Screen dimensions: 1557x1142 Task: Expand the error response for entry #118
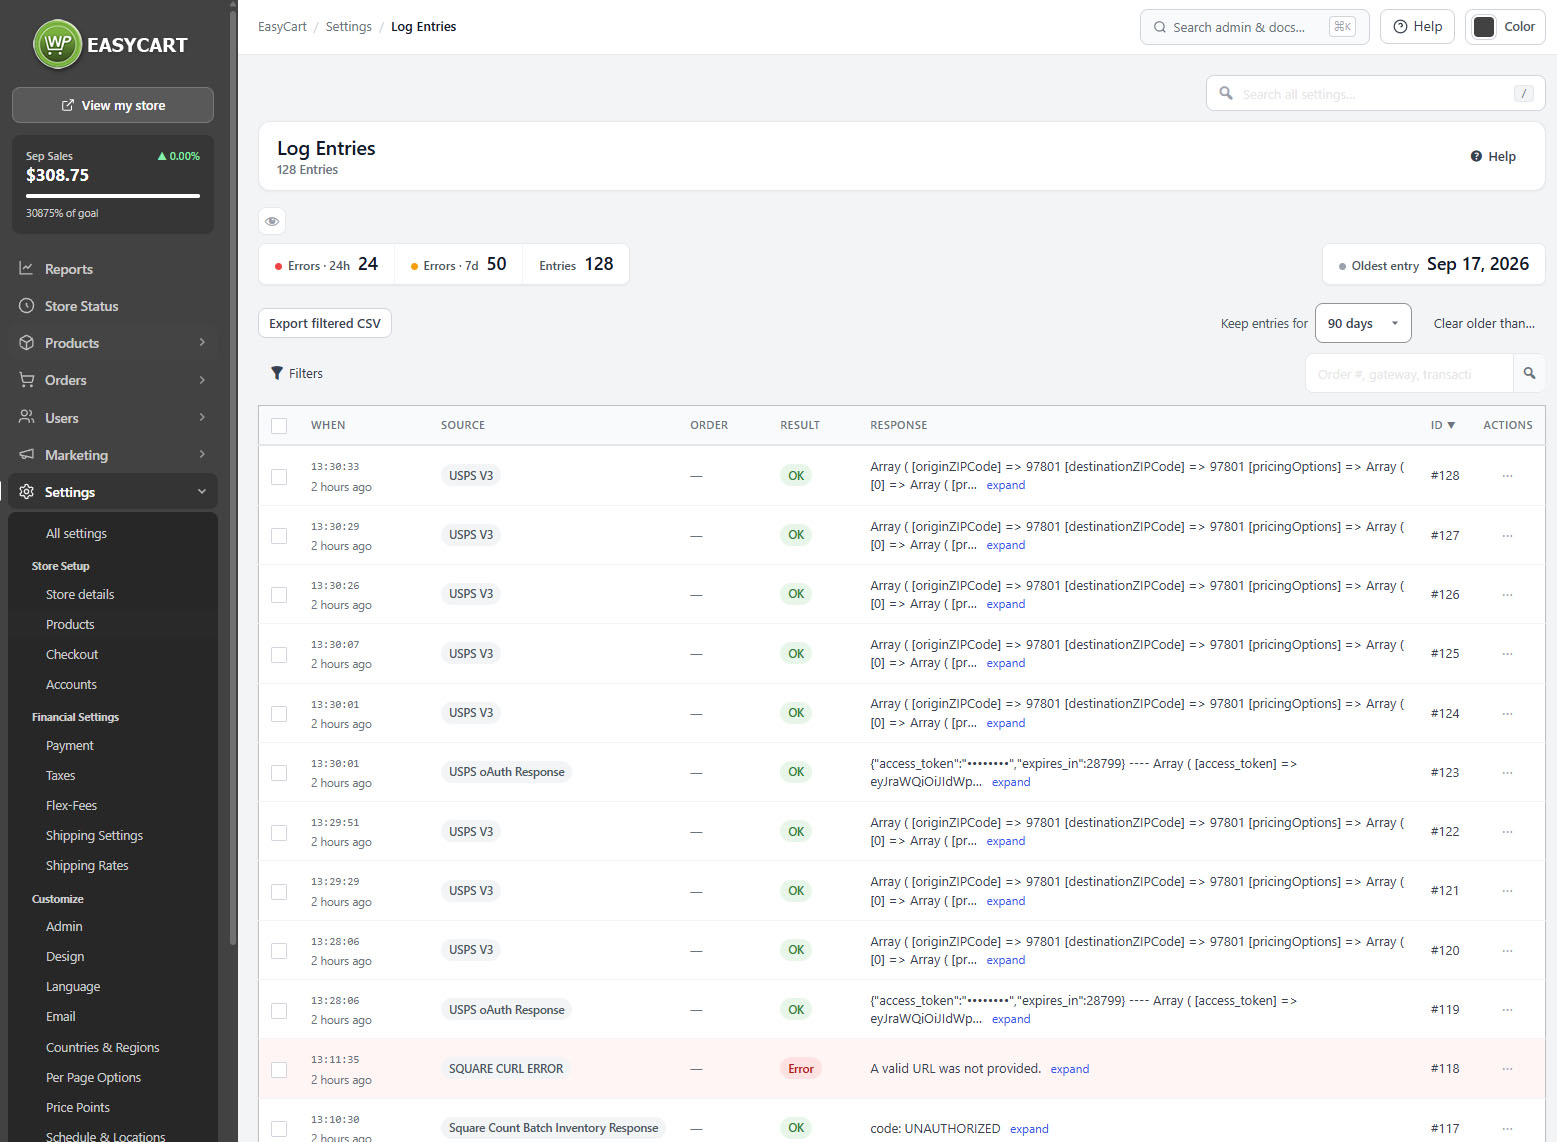pyautogui.click(x=1069, y=1070)
